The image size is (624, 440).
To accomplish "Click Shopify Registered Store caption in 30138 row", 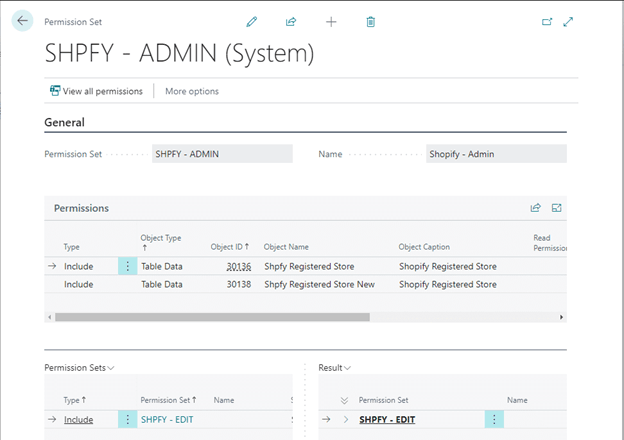I will point(448,284).
